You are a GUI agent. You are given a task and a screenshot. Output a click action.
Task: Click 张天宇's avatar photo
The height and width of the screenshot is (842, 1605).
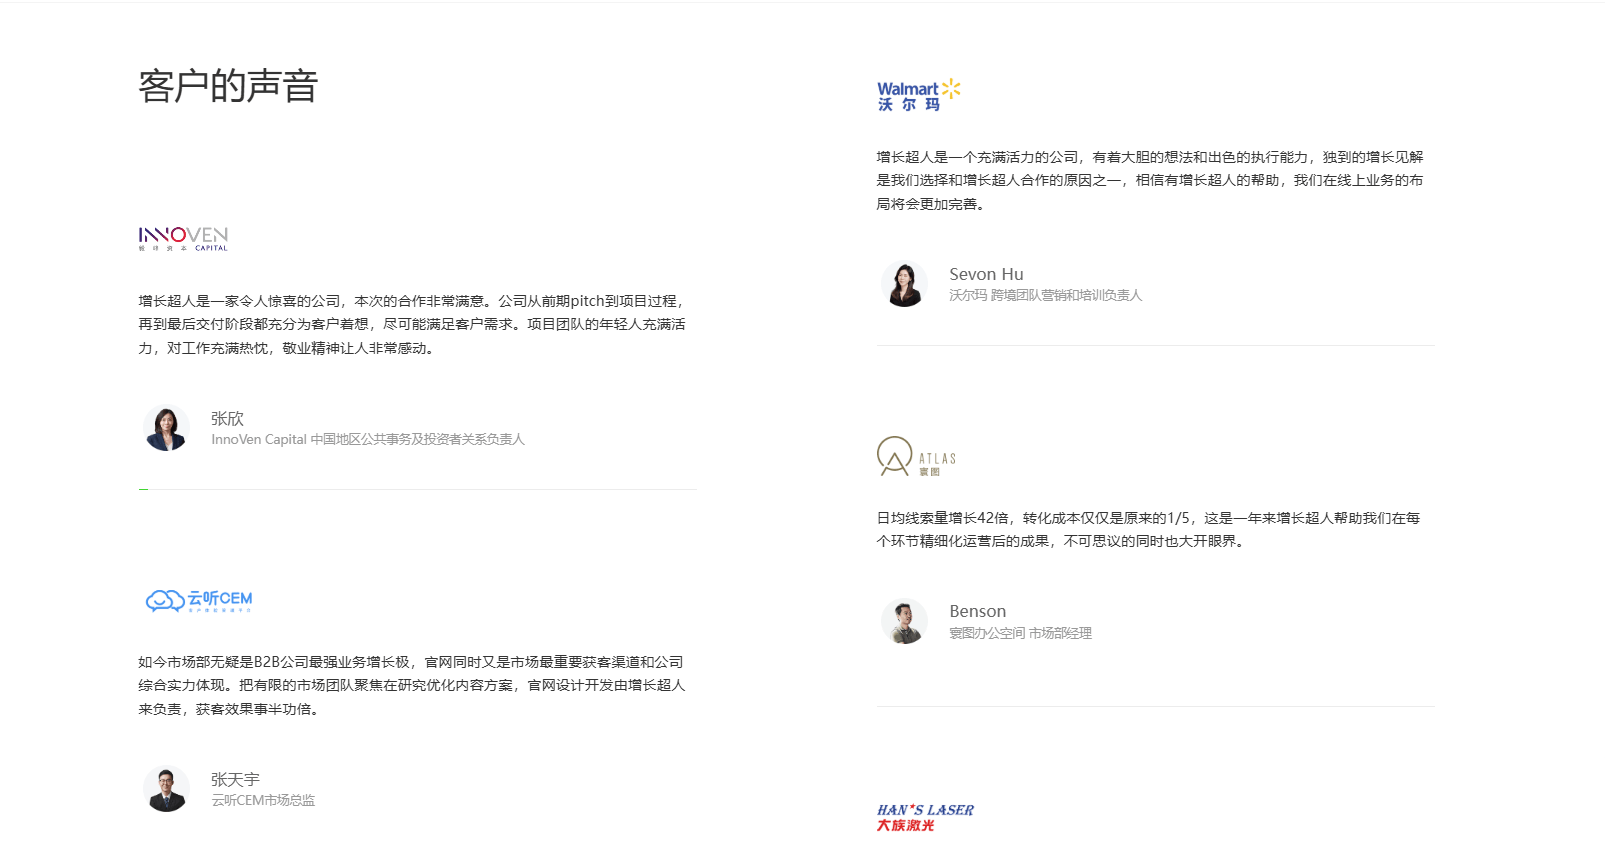tap(166, 789)
